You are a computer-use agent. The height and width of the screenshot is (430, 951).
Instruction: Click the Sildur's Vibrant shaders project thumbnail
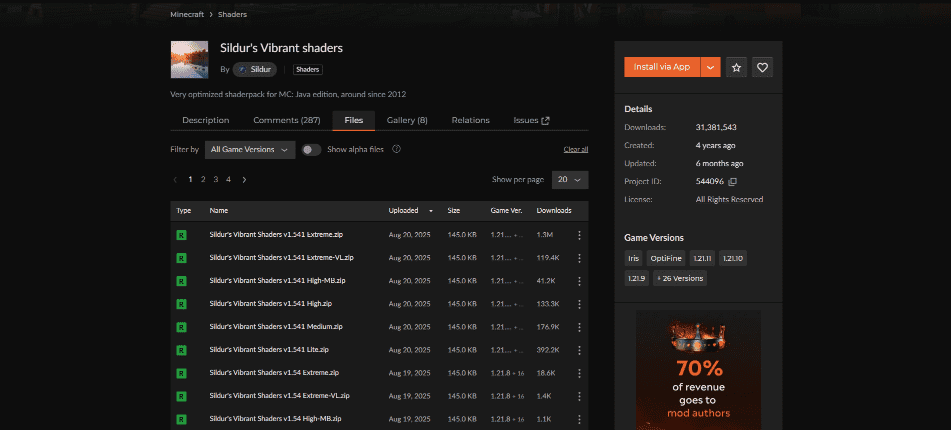[190, 59]
